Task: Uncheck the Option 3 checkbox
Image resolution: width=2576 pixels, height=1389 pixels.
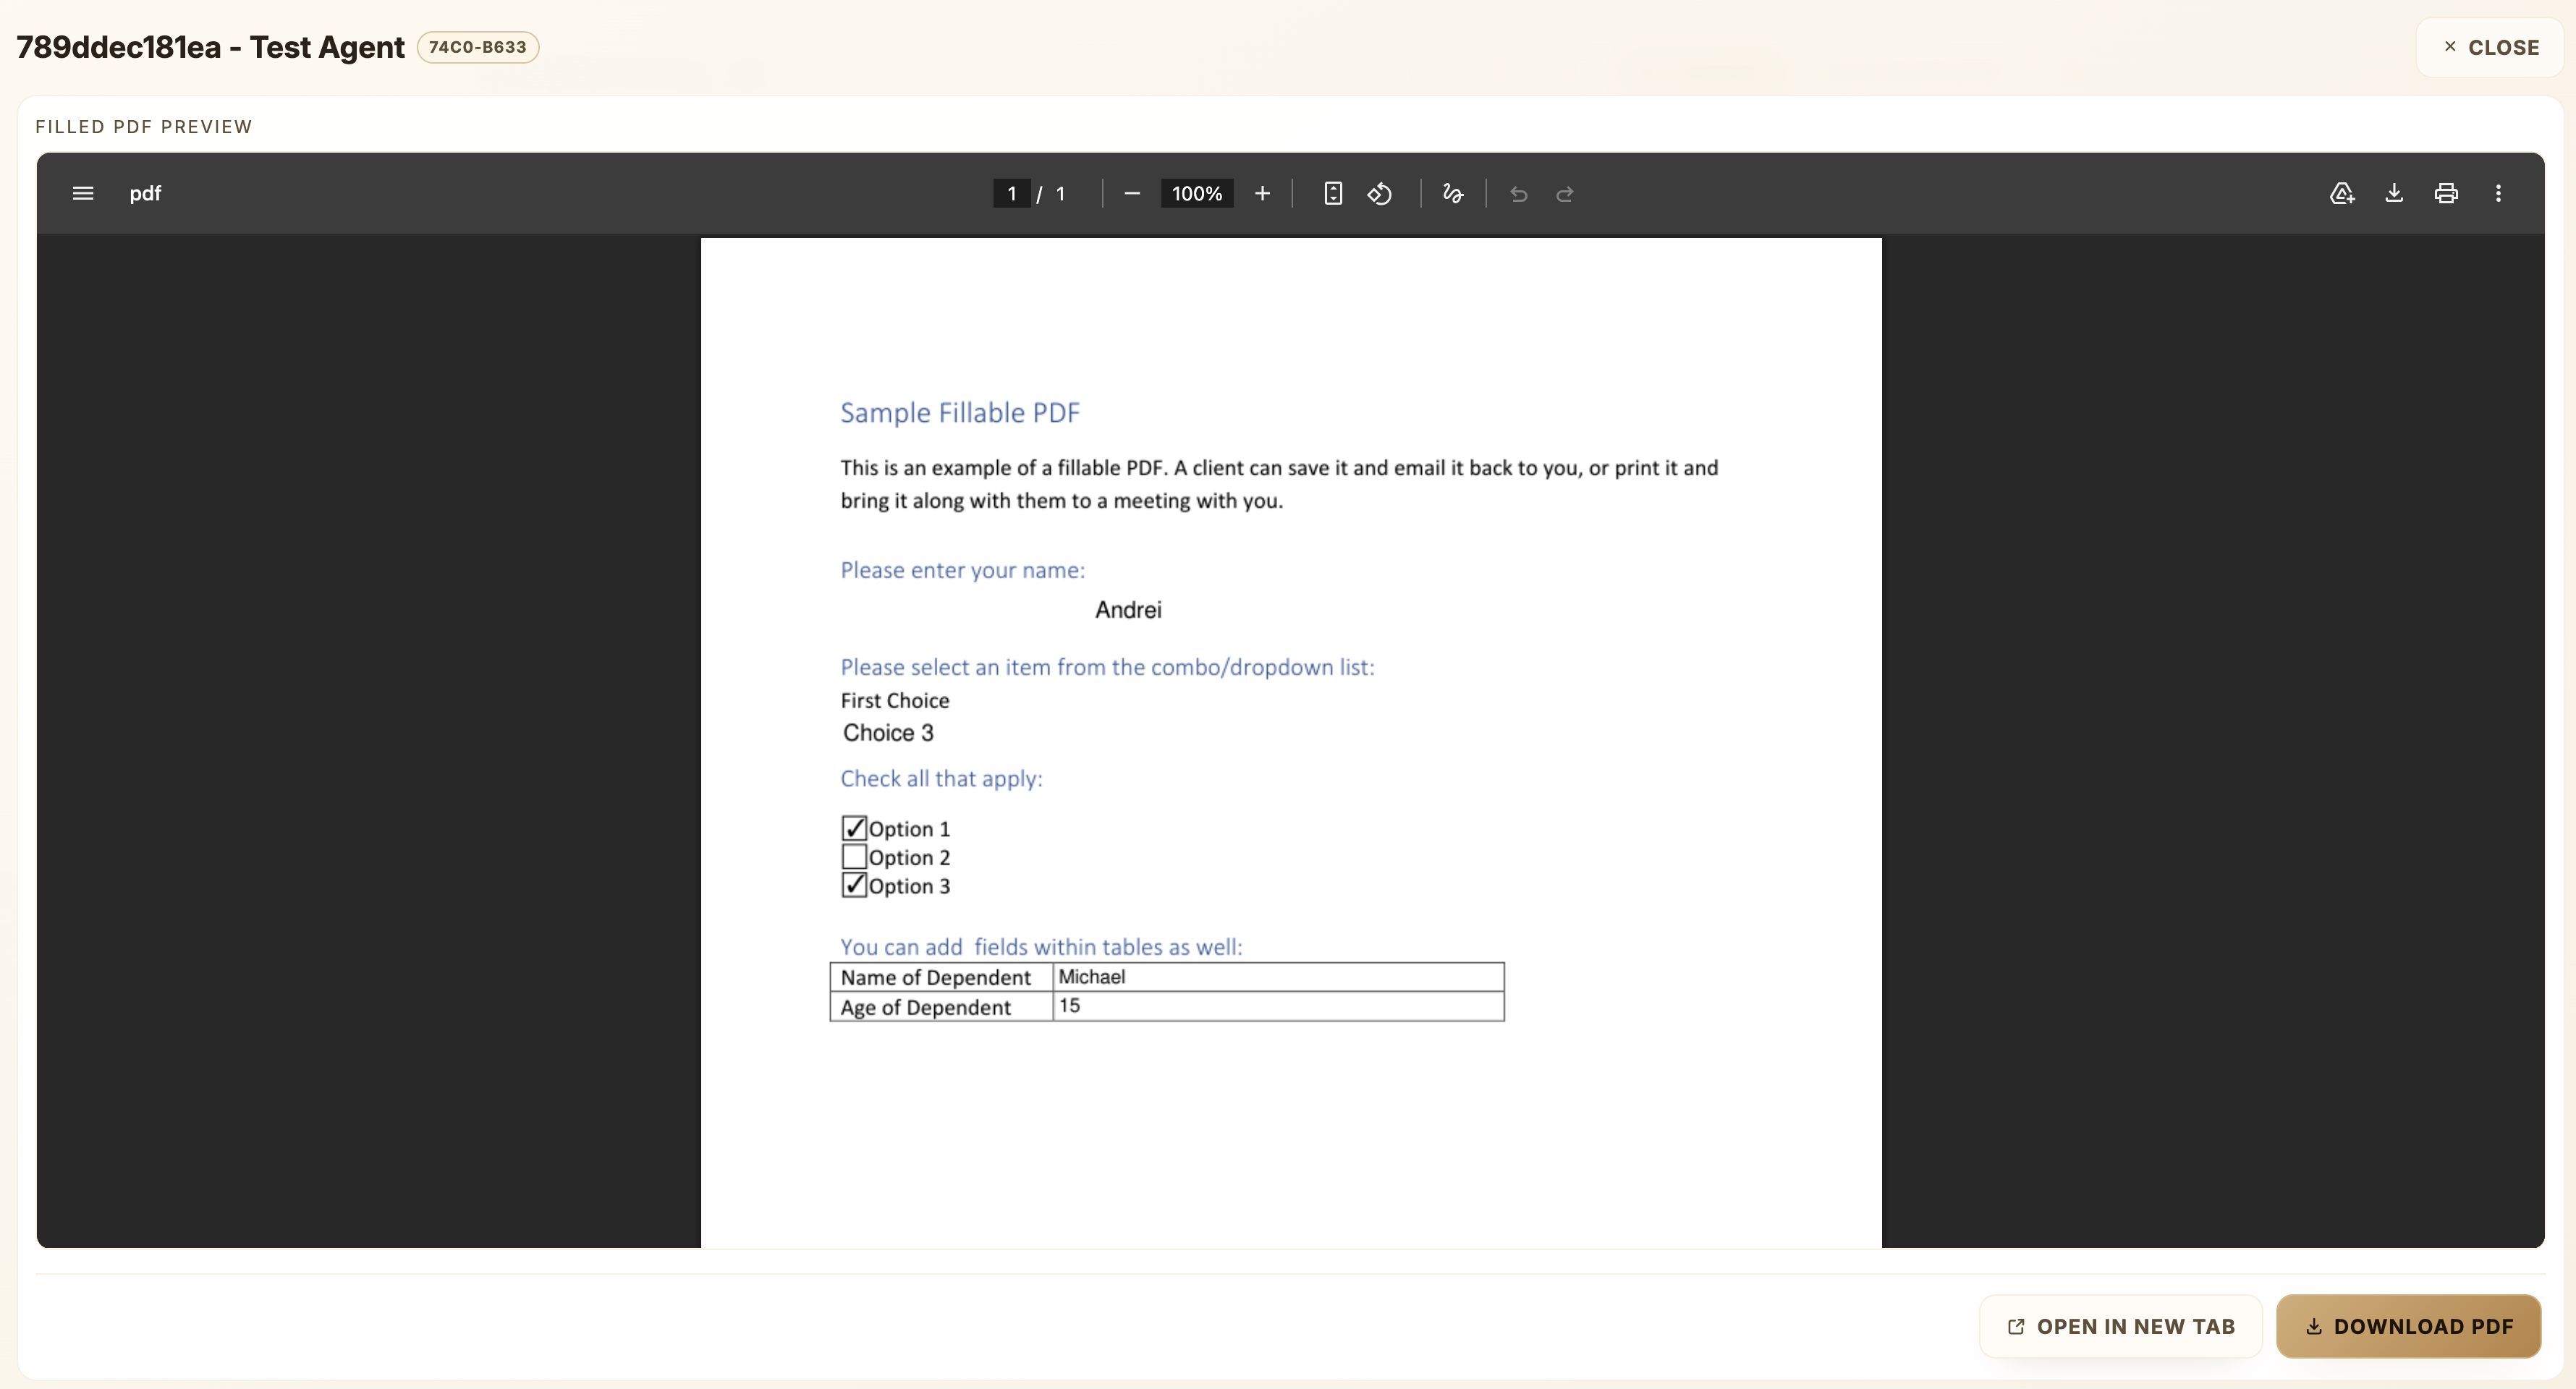Action: click(x=854, y=885)
